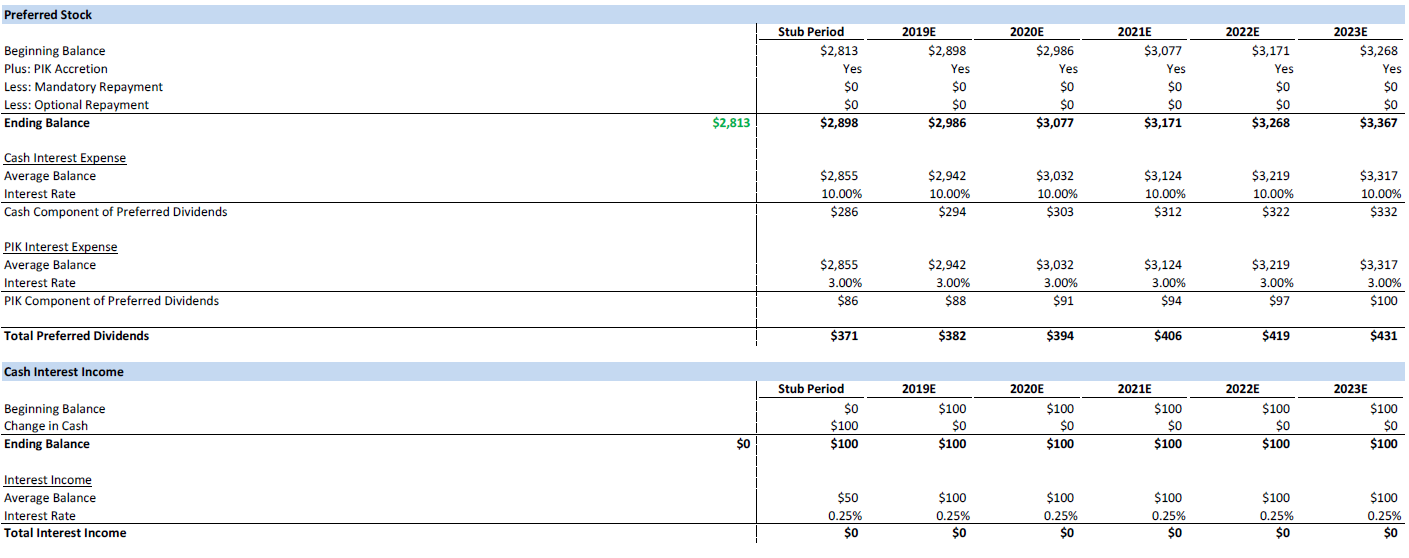This screenshot has width=1409, height=558.
Task: Select the Cash Interest Income section header
Action: (702, 372)
